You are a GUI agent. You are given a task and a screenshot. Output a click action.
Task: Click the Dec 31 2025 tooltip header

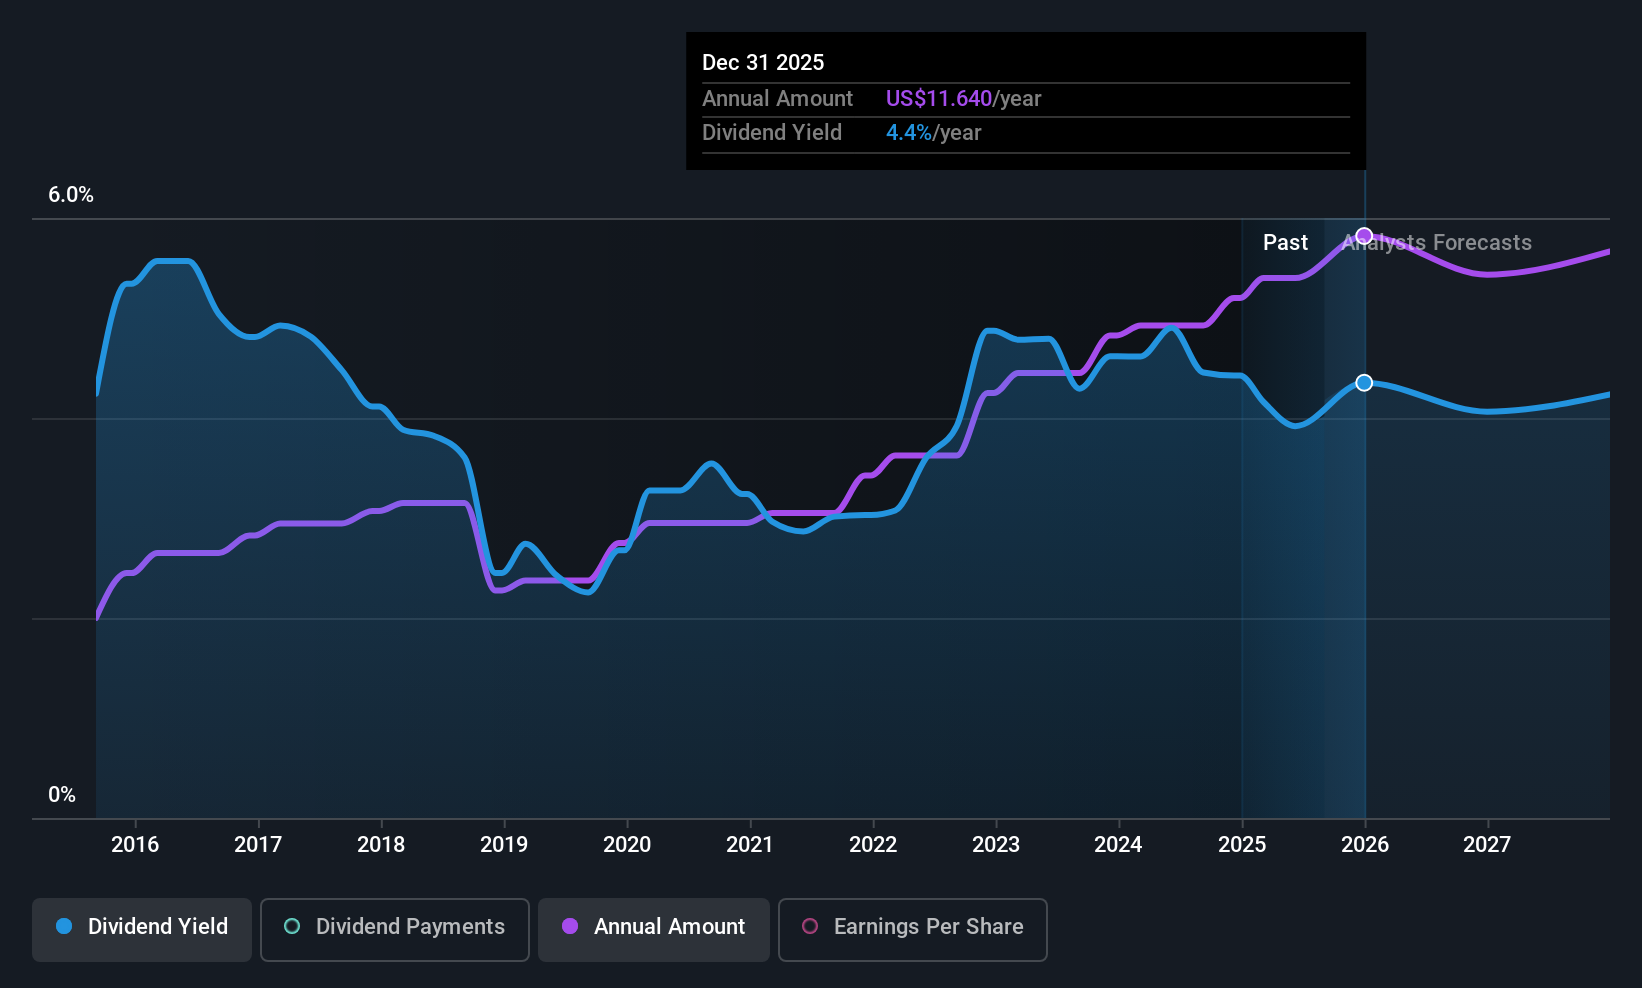[763, 62]
